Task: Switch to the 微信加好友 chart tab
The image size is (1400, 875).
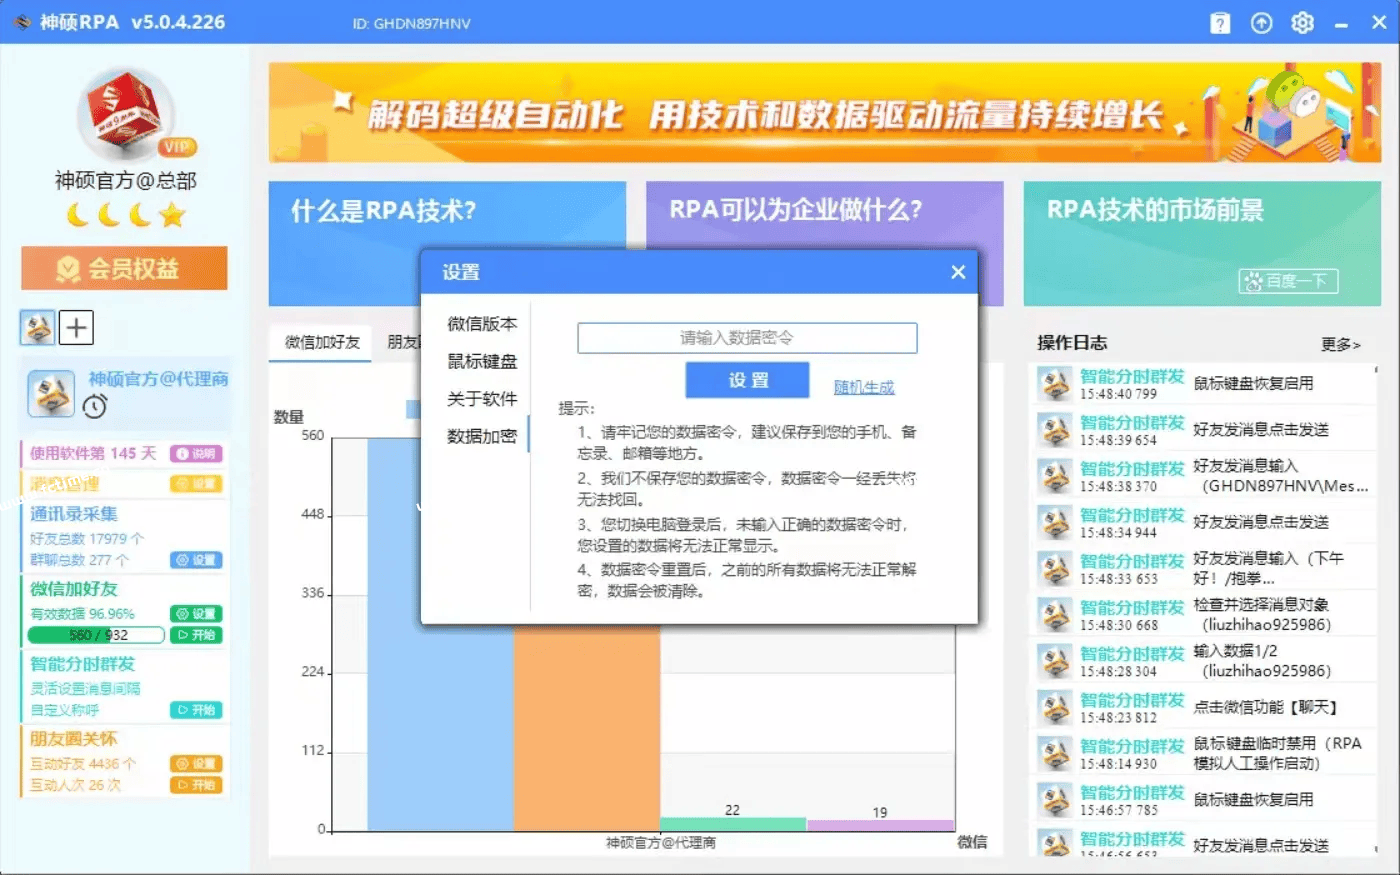Action: pyautogui.click(x=322, y=342)
